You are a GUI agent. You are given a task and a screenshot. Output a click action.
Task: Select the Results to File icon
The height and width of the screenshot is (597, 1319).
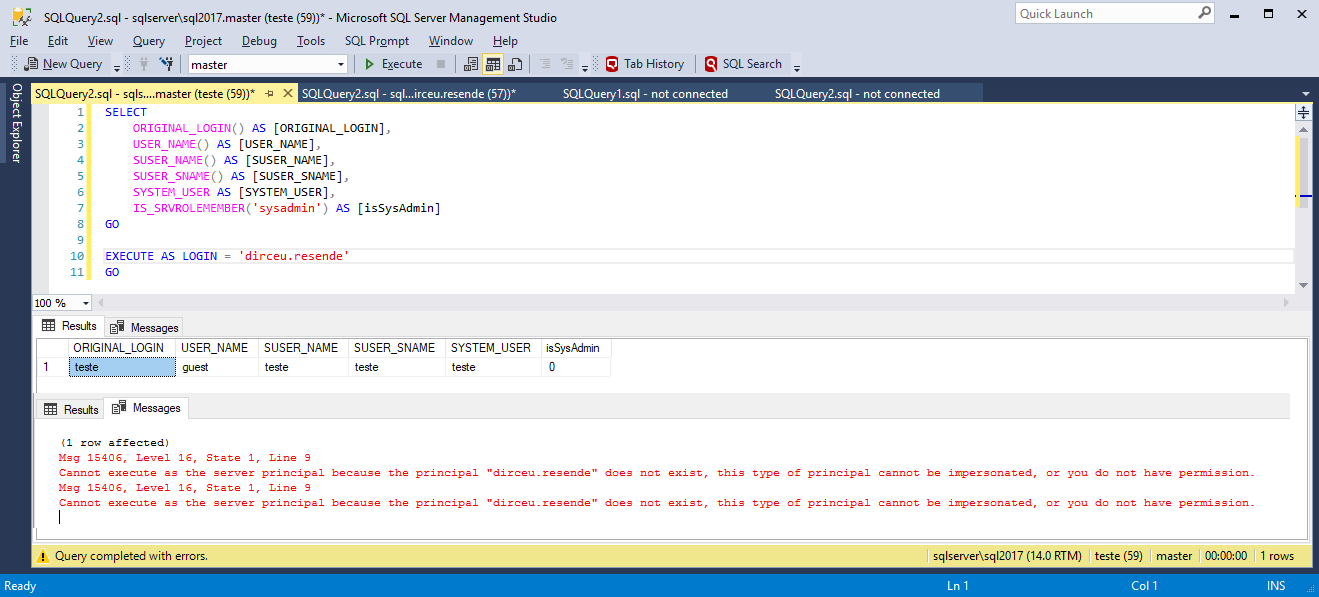click(513, 64)
